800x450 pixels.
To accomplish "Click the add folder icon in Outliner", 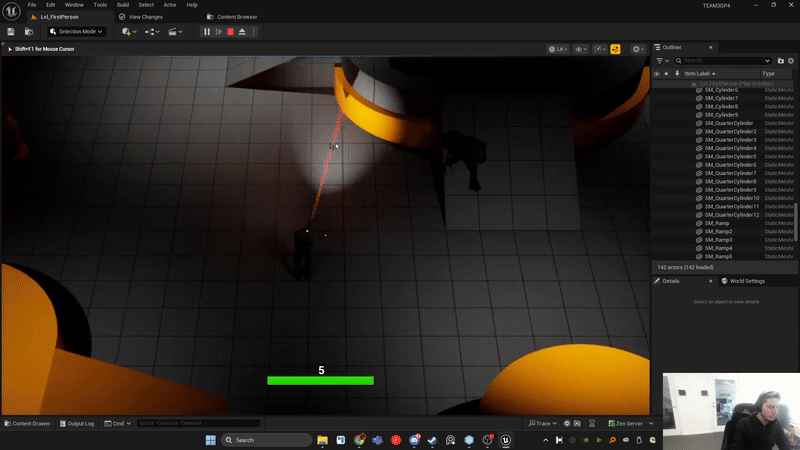I will click(x=780, y=61).
